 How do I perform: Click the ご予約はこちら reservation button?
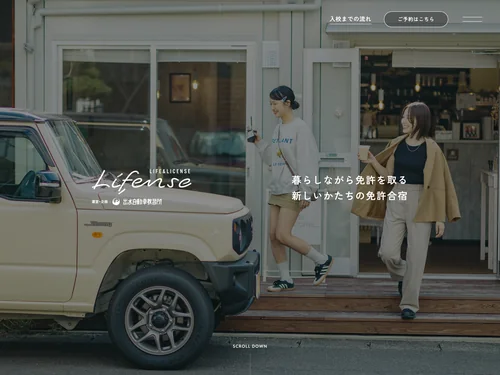[416, 19]
